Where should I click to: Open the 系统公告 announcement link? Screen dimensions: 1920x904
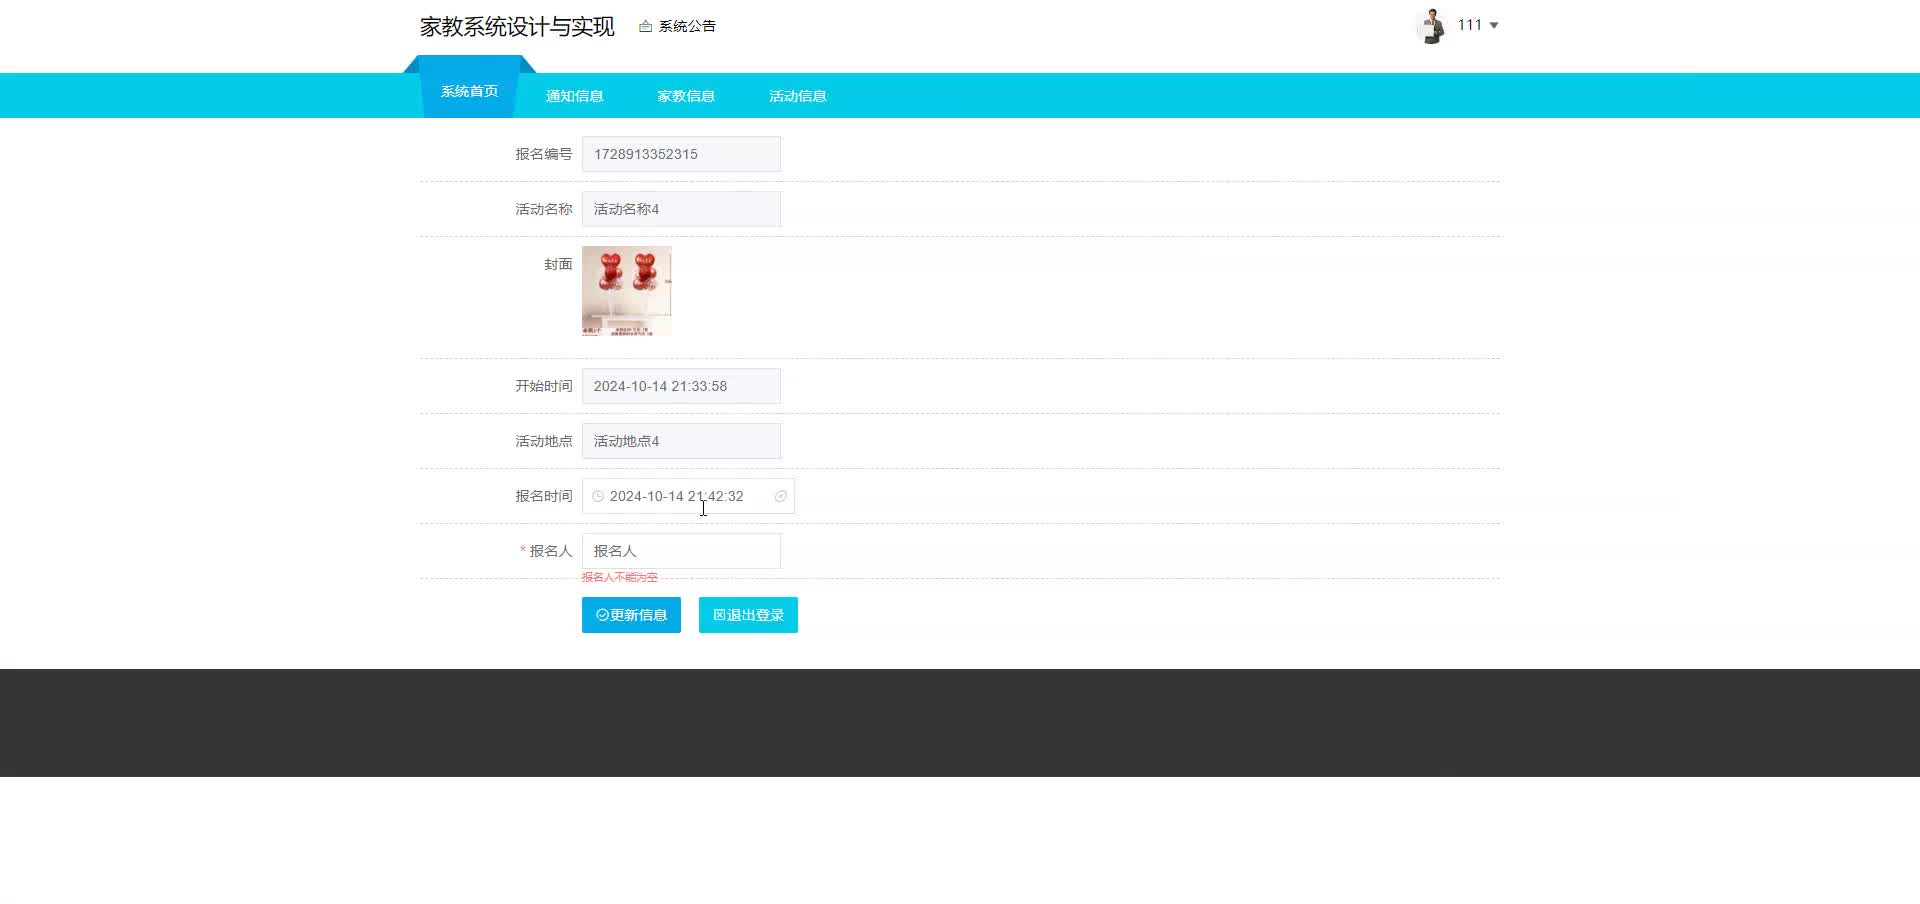[678, 26]
